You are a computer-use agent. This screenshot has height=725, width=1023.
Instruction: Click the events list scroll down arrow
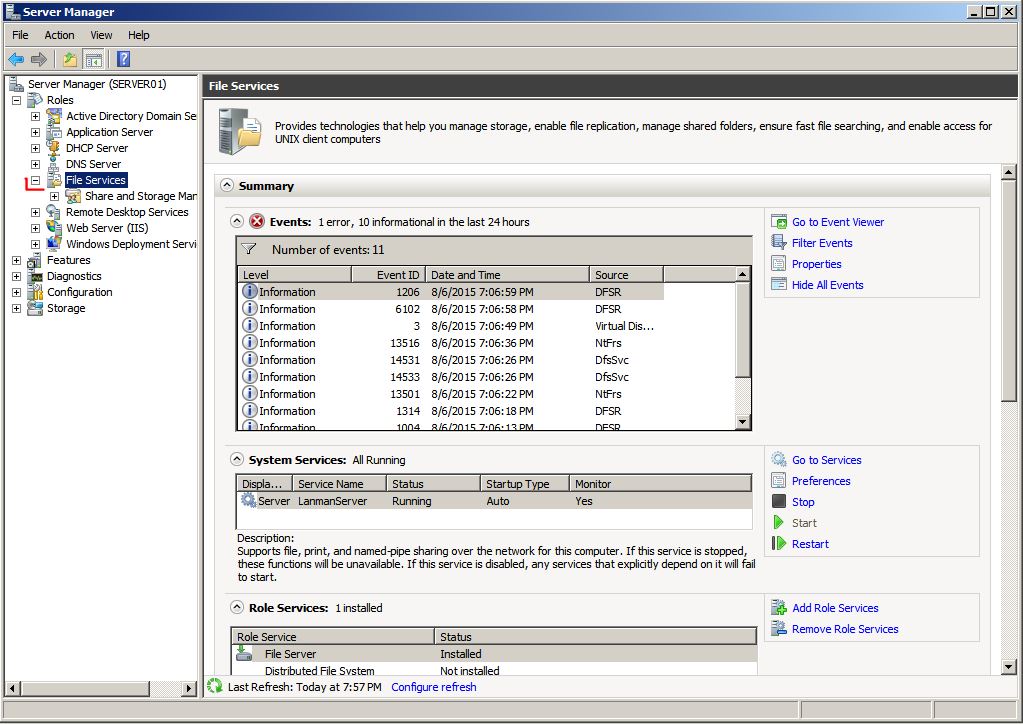(x=742, y=422)
